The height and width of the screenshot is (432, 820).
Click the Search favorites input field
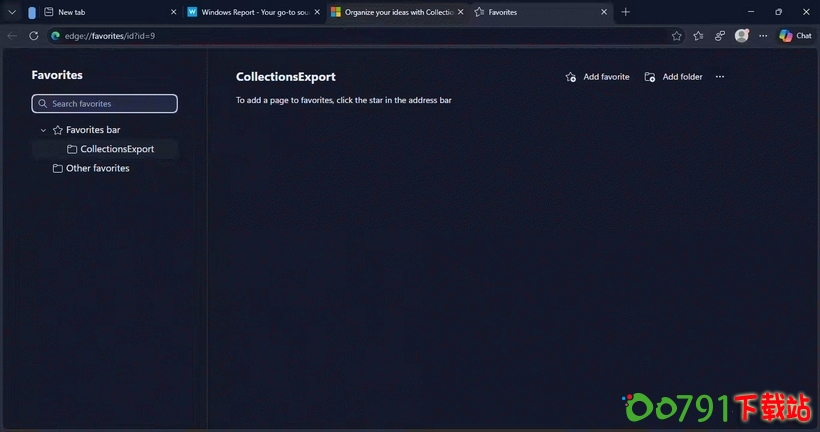105,104
